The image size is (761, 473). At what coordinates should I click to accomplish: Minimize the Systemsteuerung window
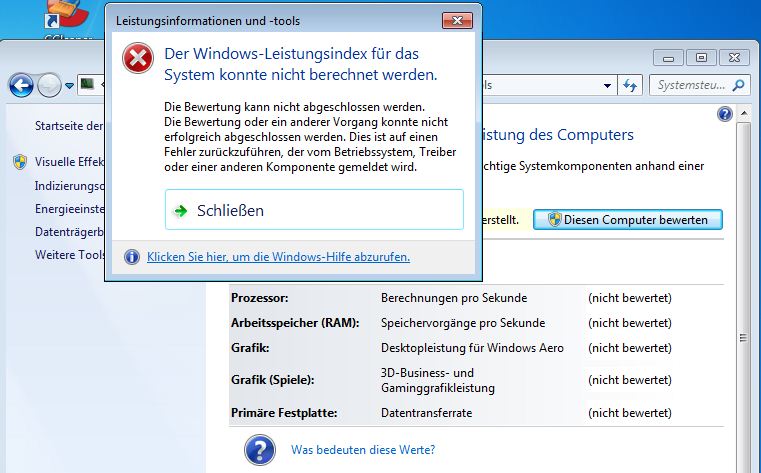[x=668, y=58]
